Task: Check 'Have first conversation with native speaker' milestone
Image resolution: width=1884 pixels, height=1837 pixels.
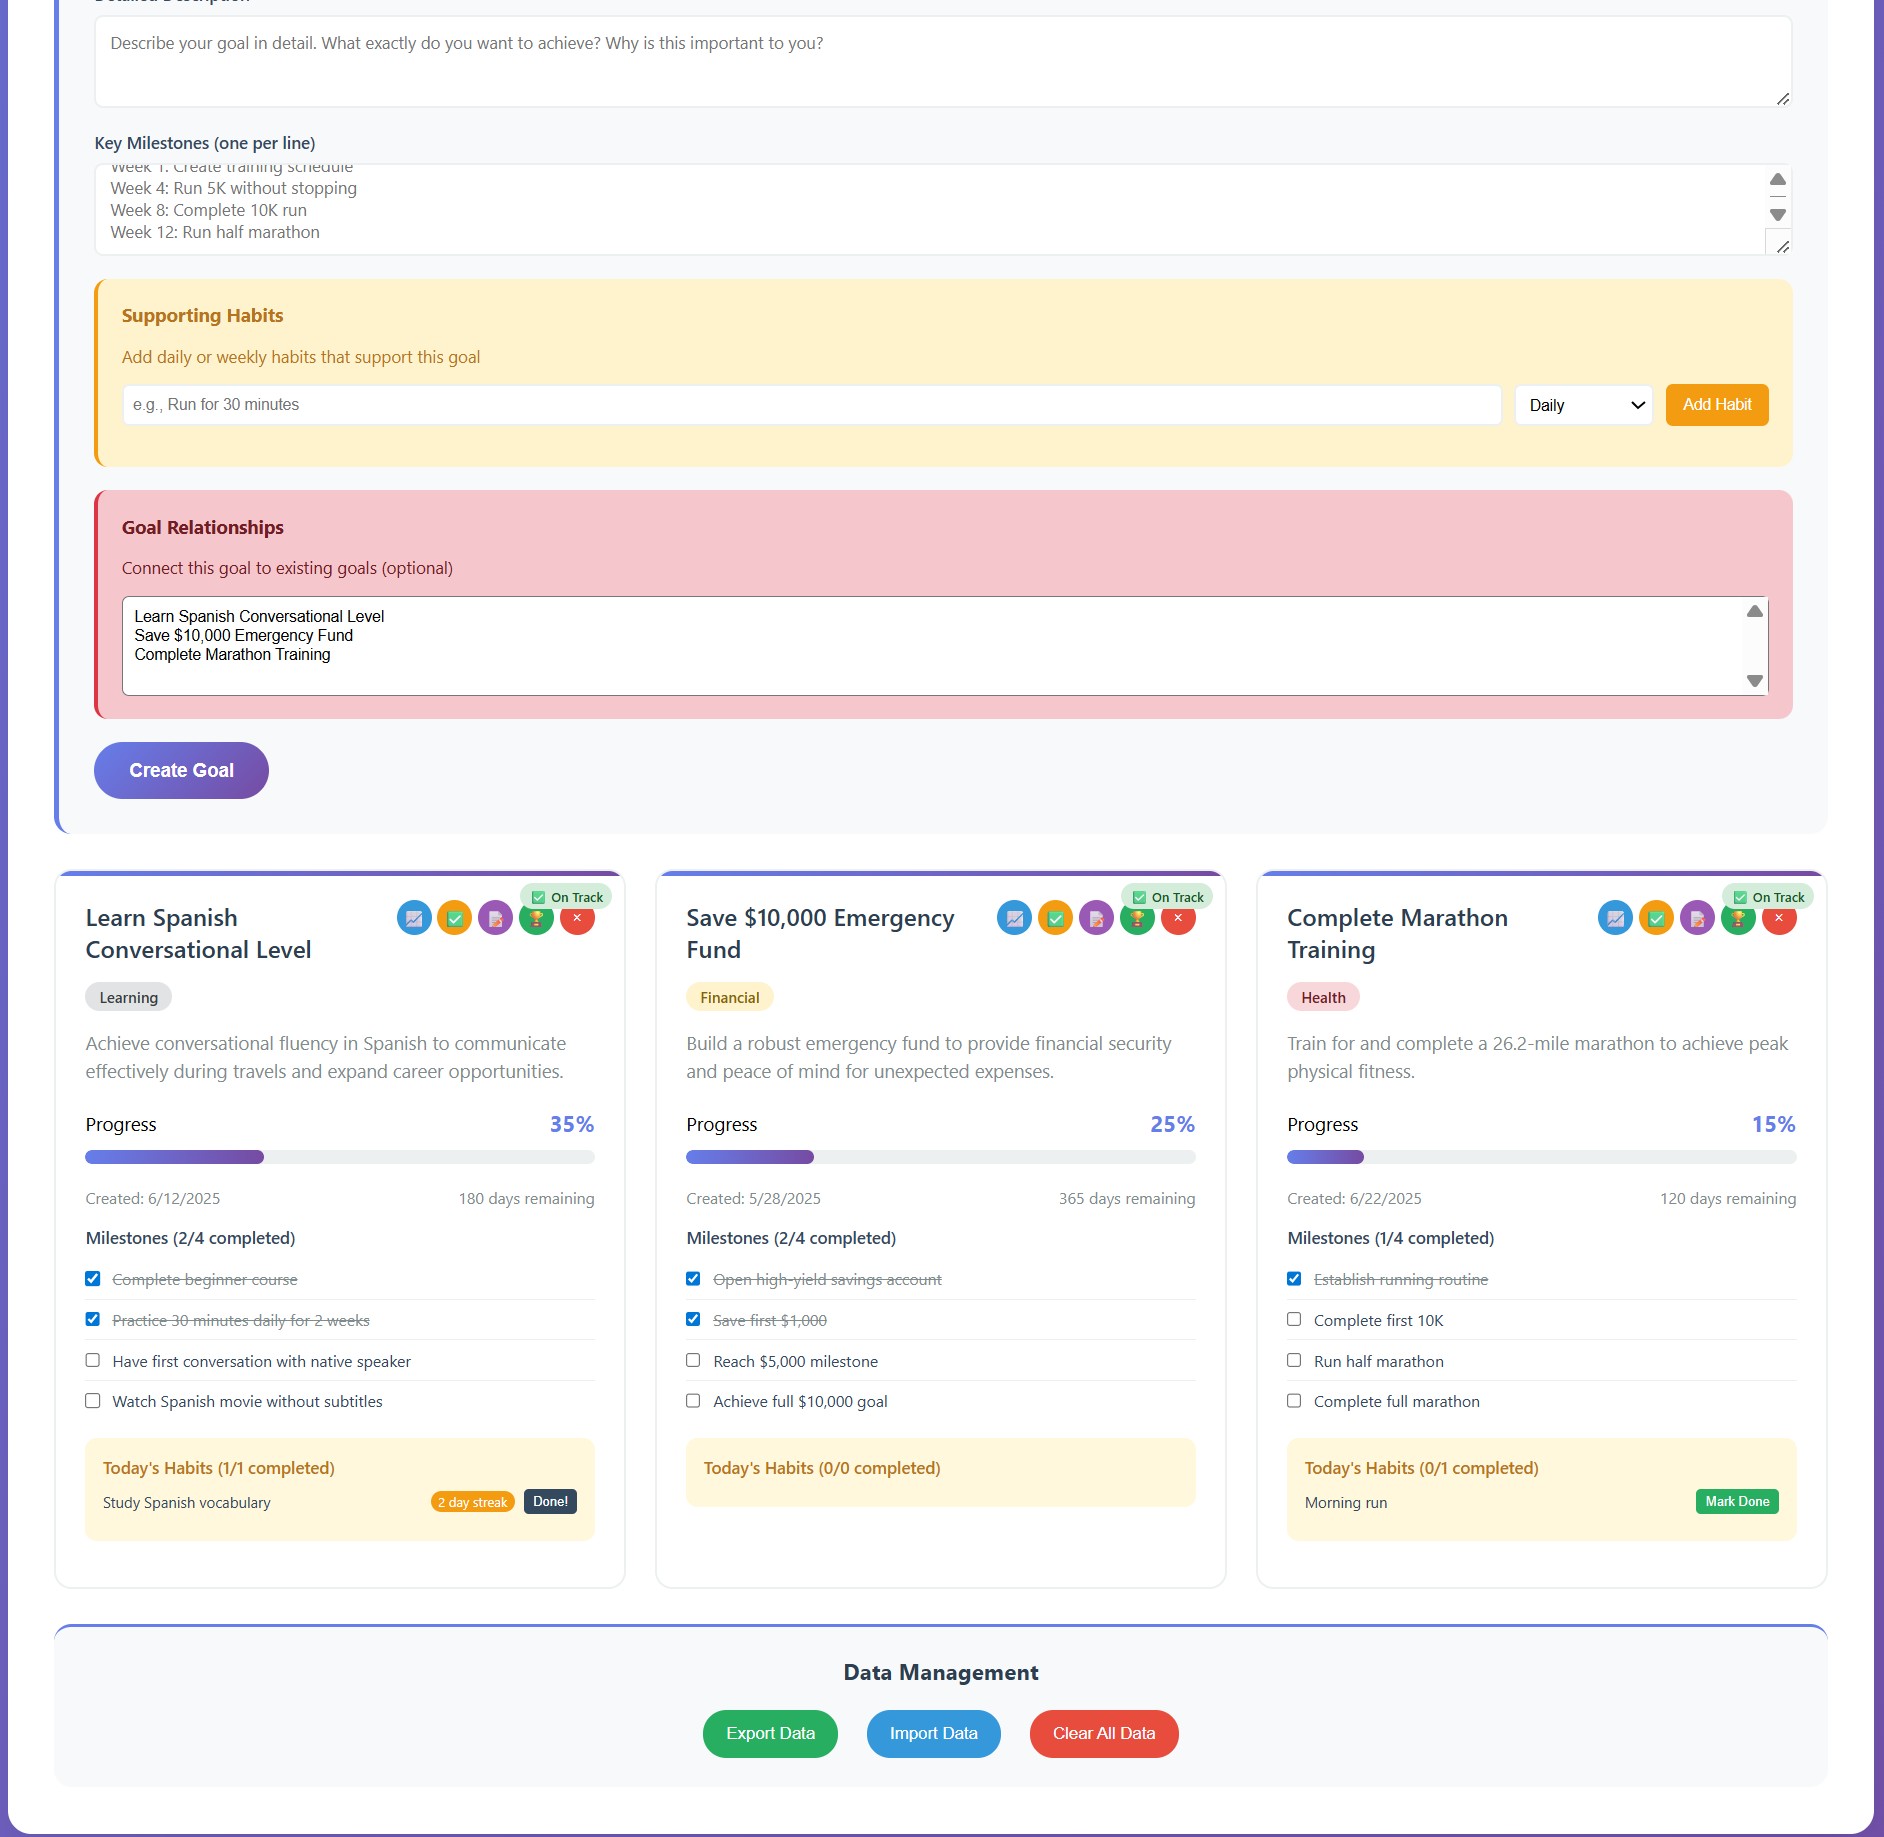Action: pos(93,1360)
